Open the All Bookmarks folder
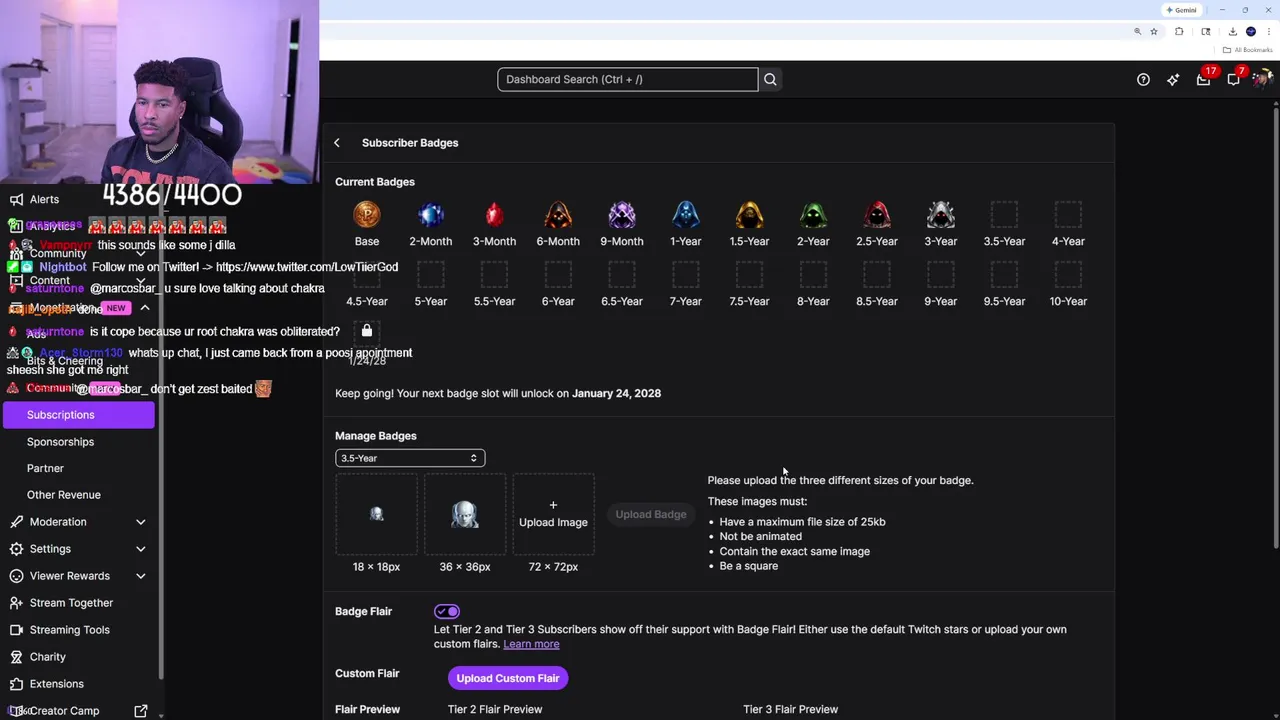Viewport: 1280px width, 720px height. pos(1248,50)
